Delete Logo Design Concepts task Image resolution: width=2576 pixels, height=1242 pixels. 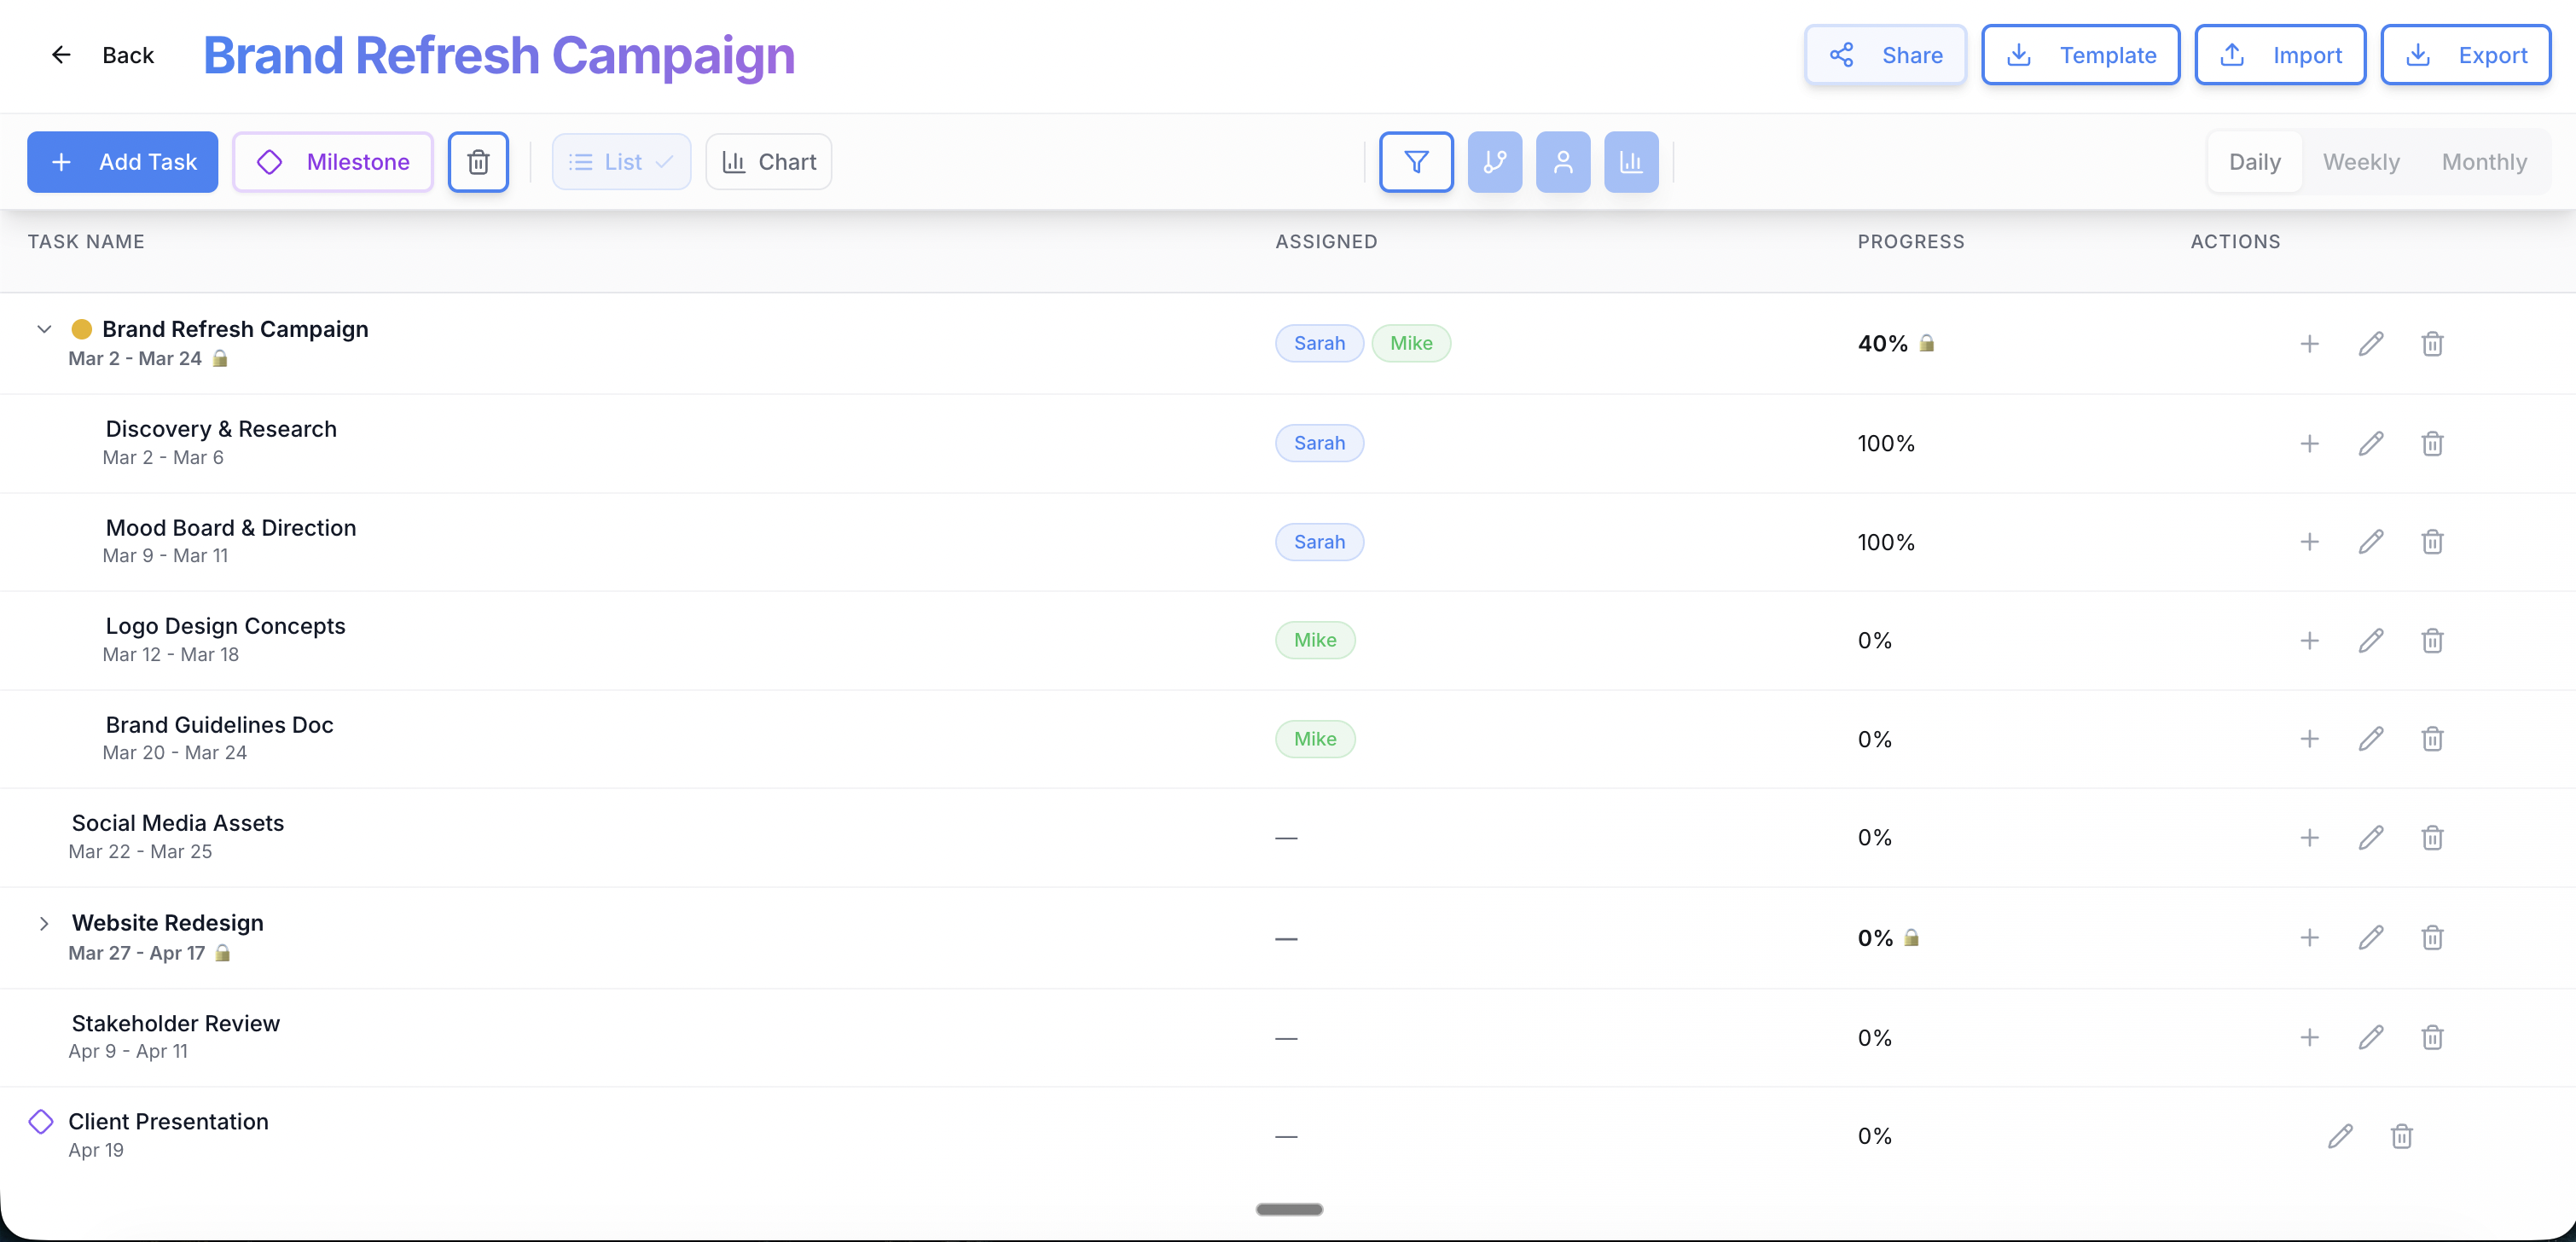(2432, 640)
